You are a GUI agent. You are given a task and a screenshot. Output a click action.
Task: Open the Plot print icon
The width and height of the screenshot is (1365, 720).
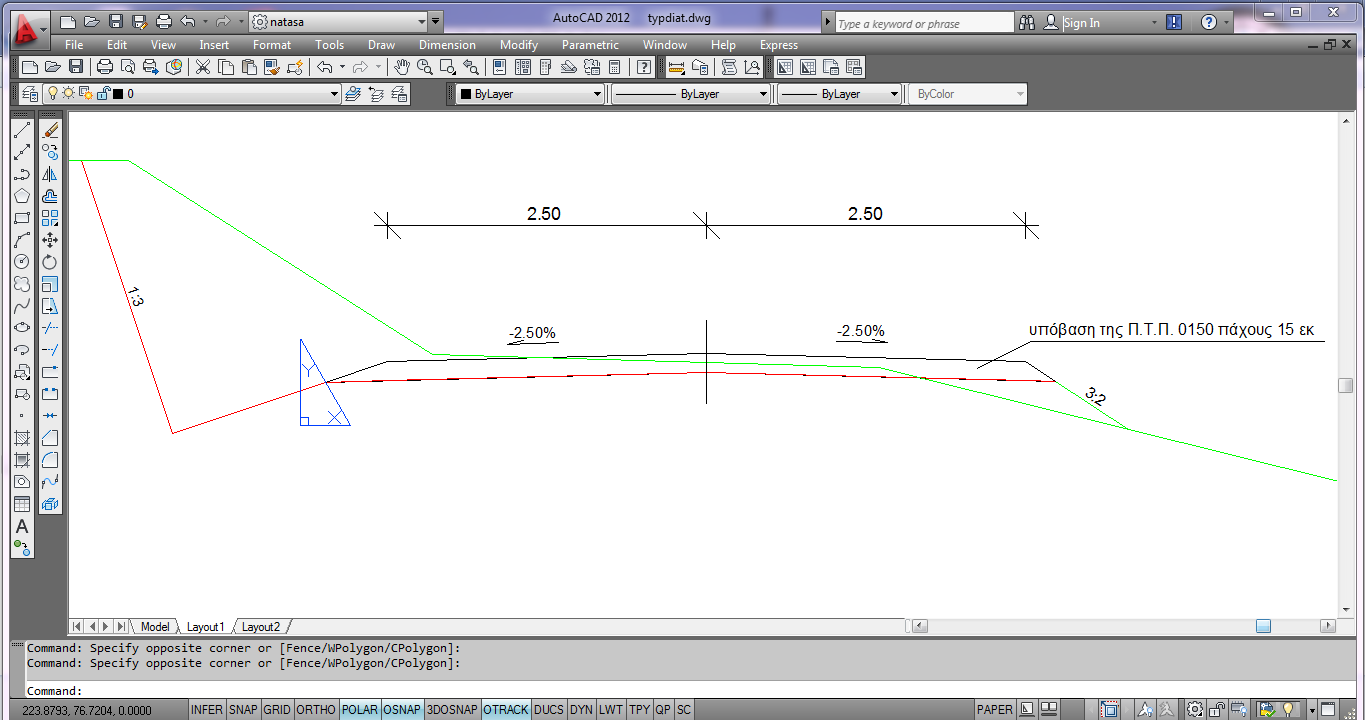coord(105,67)
